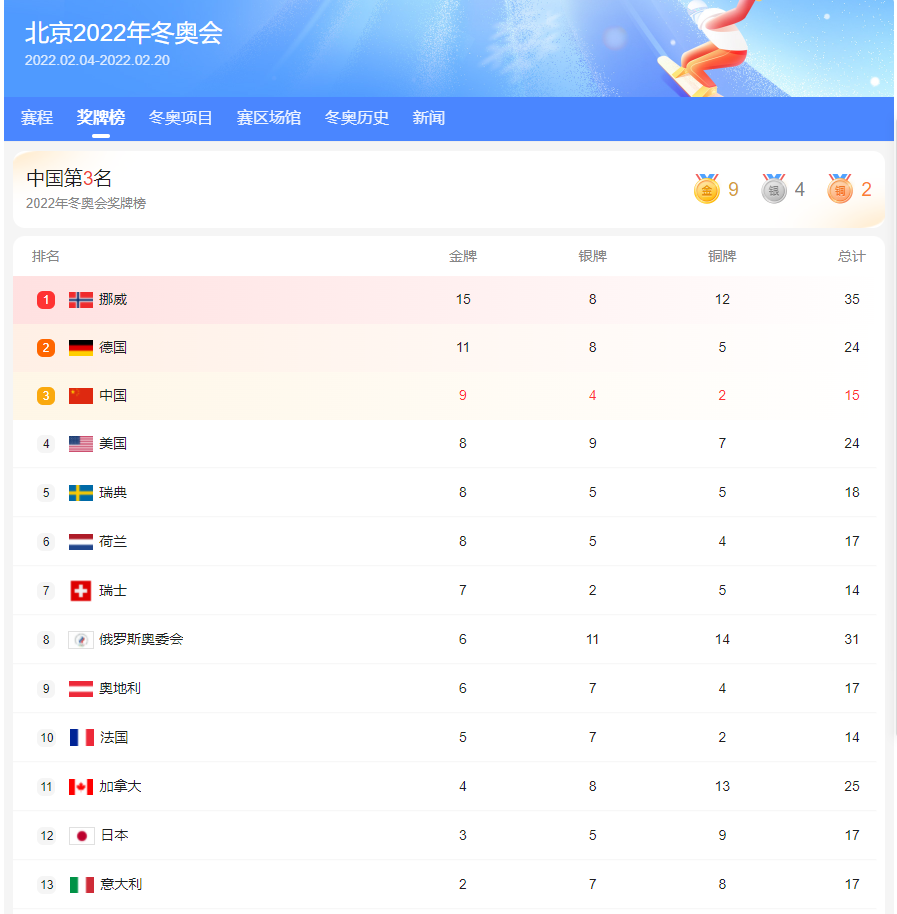Click the Canada flag icon

click(80, 787)
